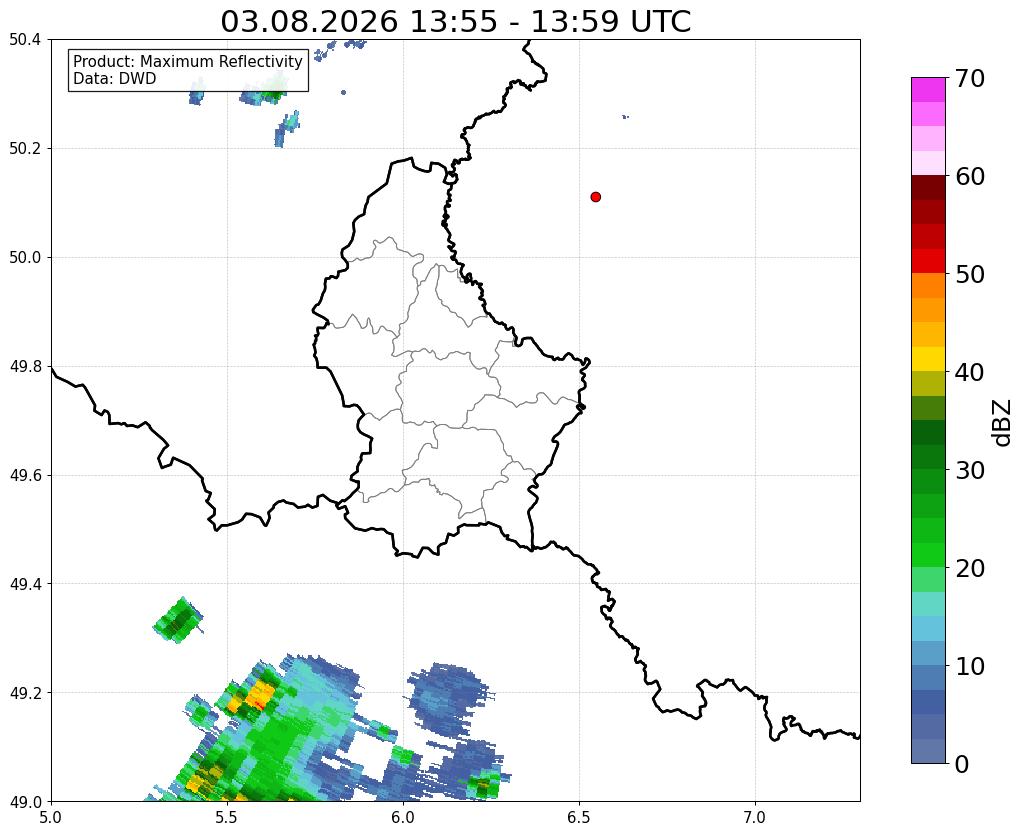Click the dBZ colorbar axis label

[x=1003, y=423]
